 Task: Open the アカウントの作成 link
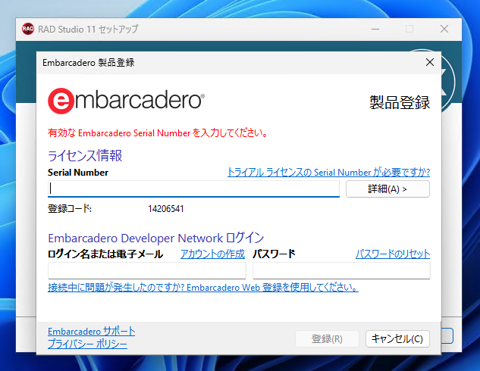tap(213, 254)
